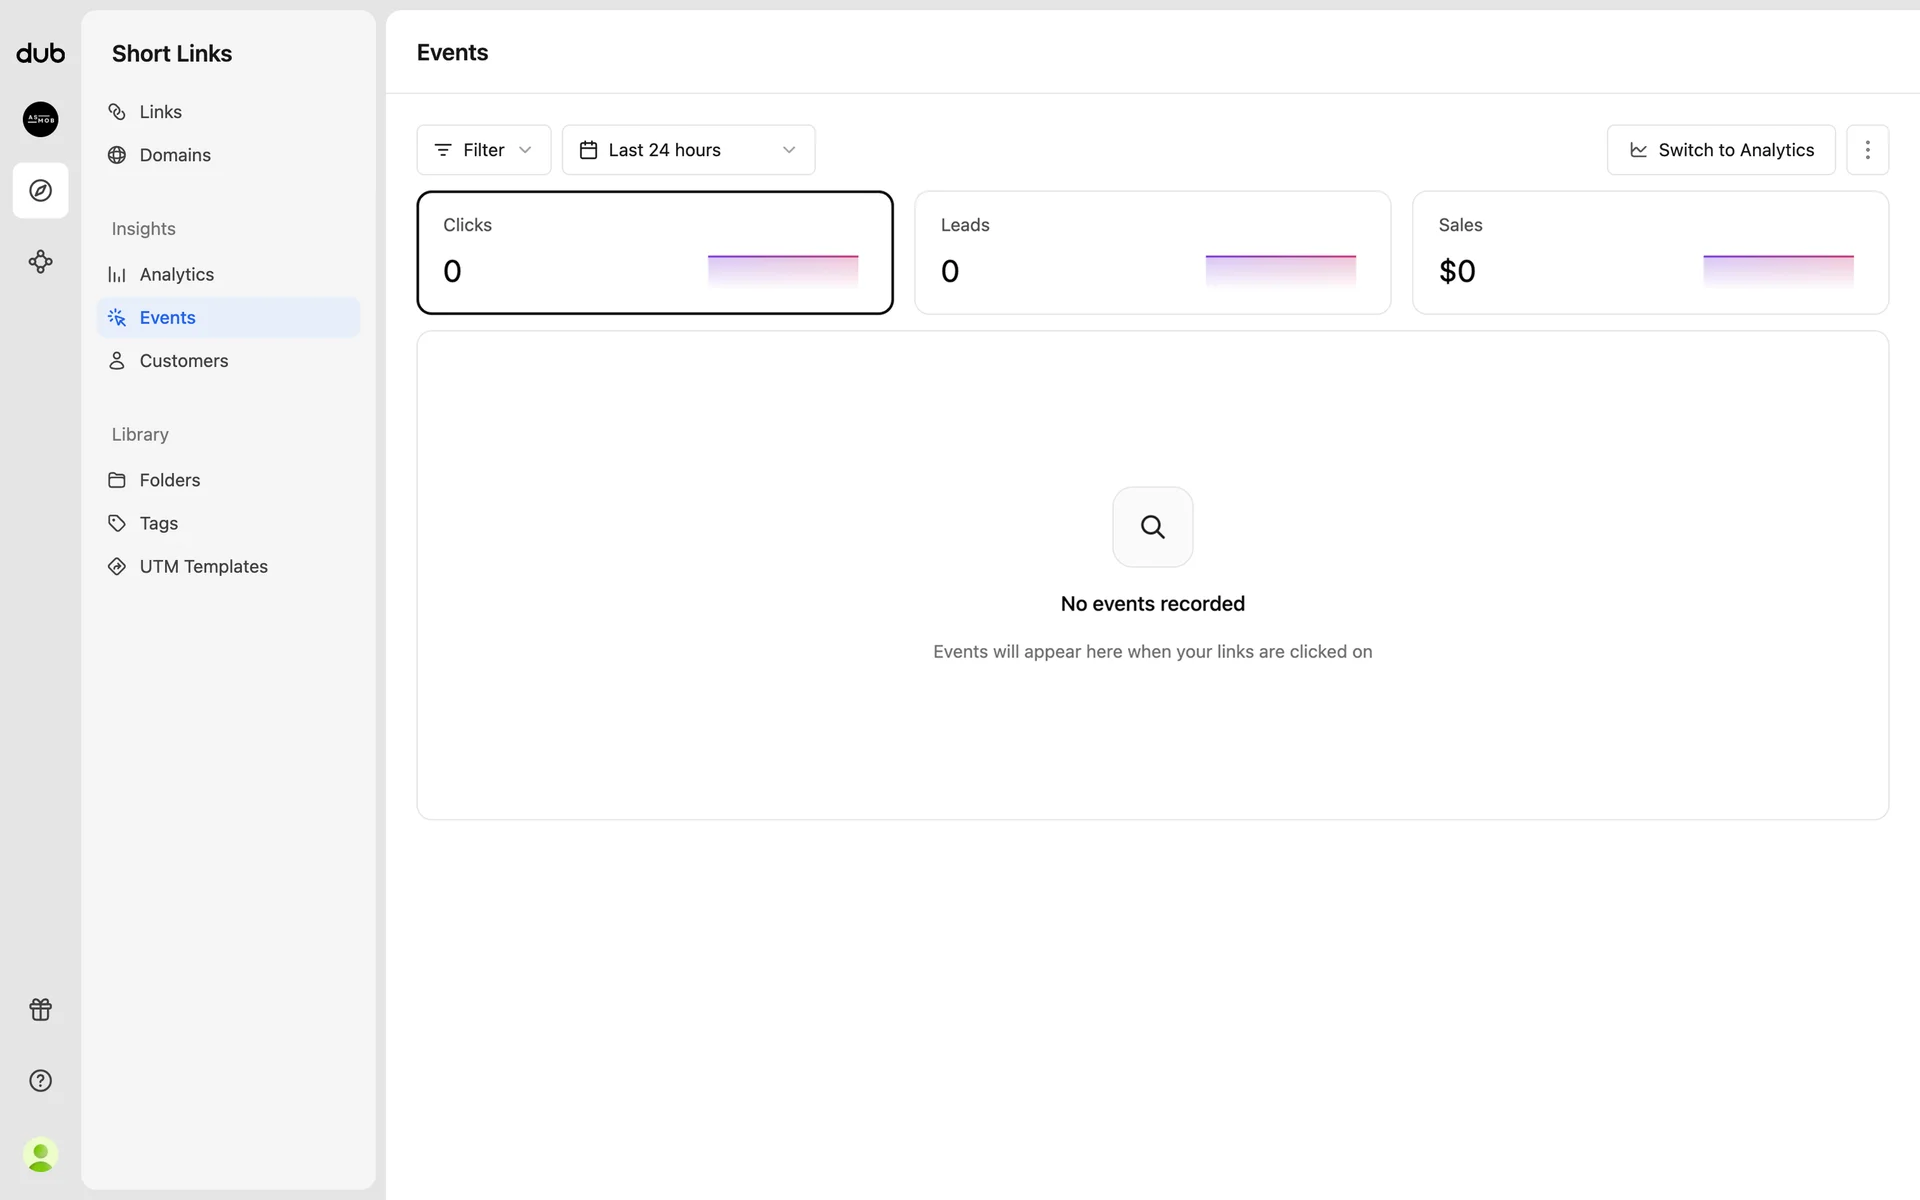Click the gift referrals icon
Viewport: 1920px width, 1200px height.
pos(40,1009)
